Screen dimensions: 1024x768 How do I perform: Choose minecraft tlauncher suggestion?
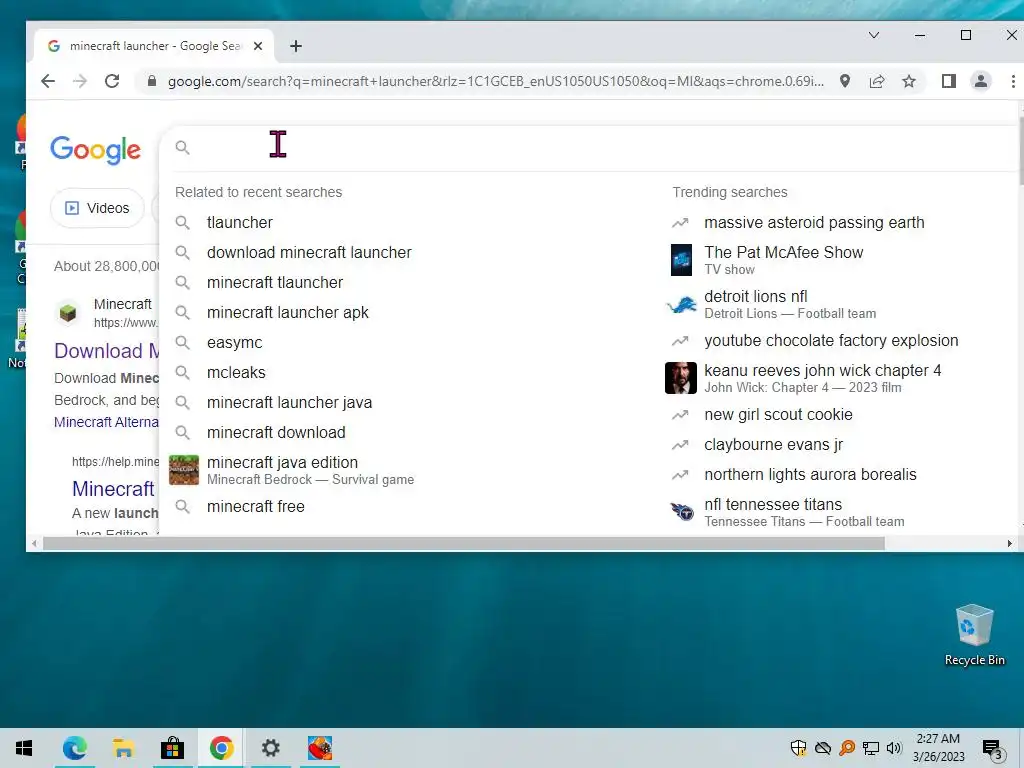[275, 283]
